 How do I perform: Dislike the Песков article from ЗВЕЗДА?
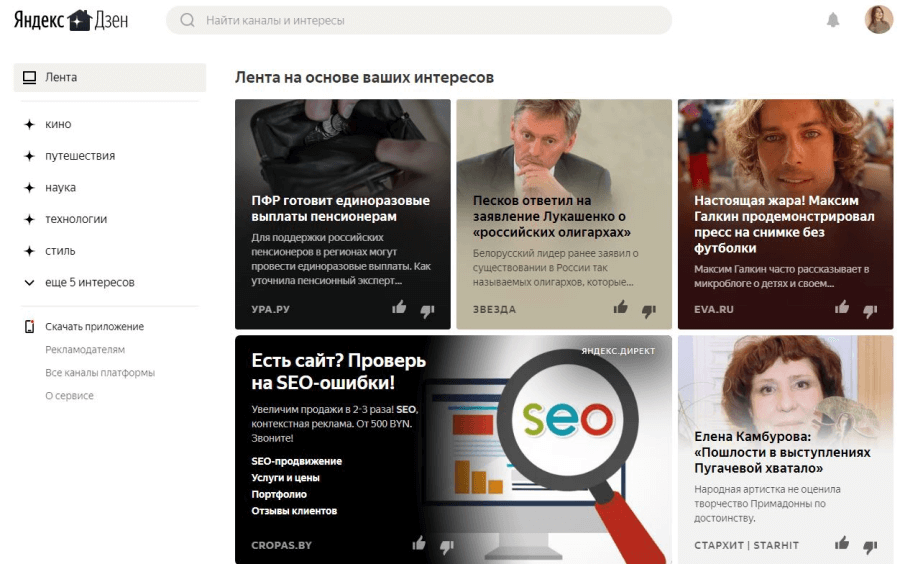click(649, 310)
